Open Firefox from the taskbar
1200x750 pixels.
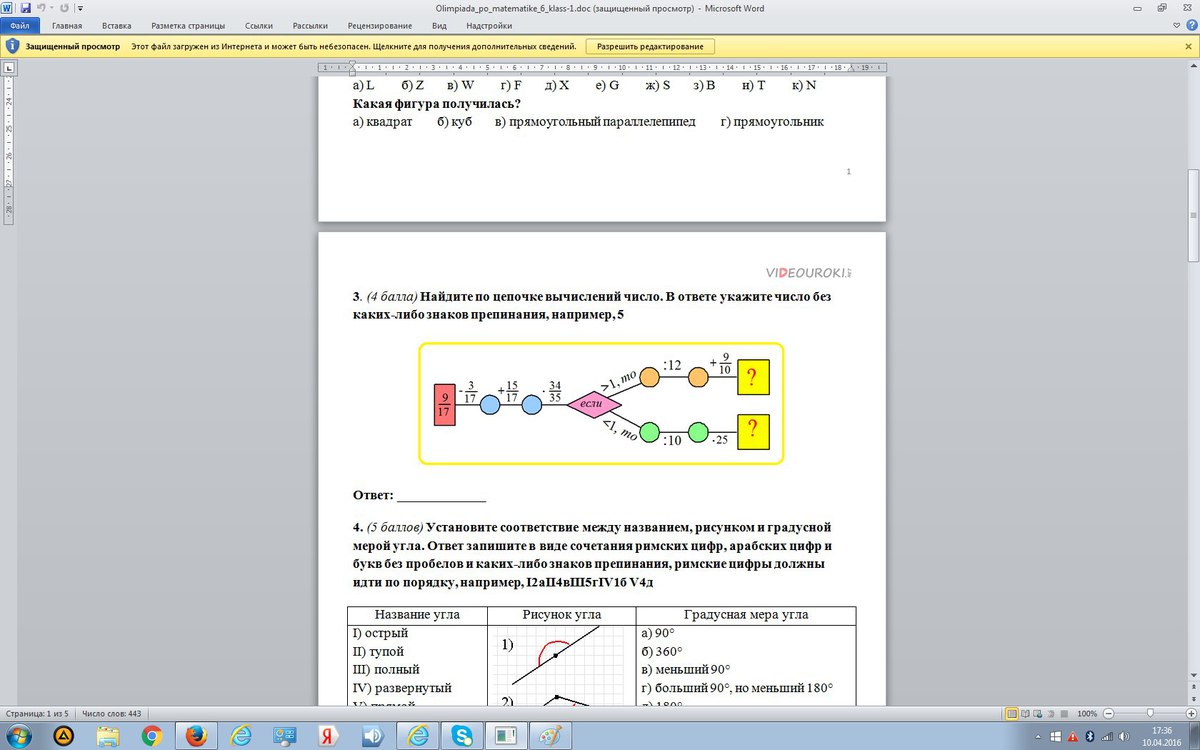197,737
